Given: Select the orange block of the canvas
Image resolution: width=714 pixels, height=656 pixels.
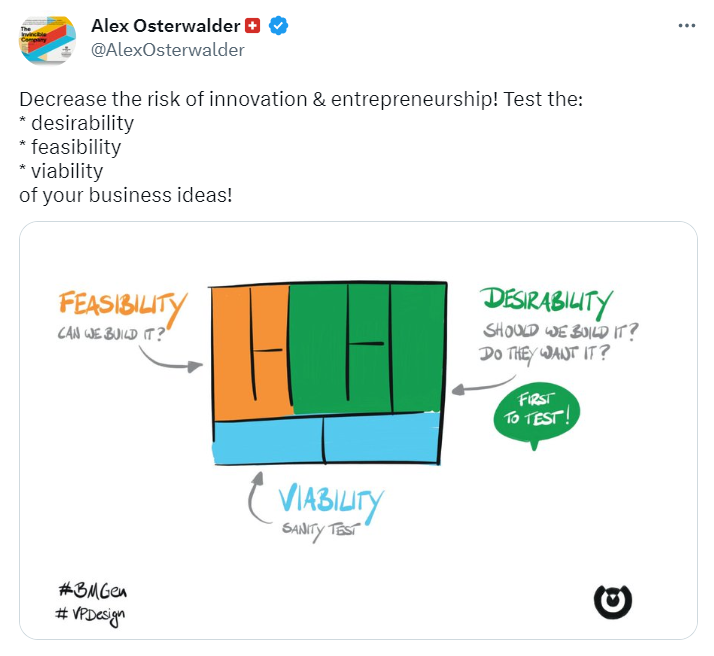Looking at the screenshot, I should [250, 350].
